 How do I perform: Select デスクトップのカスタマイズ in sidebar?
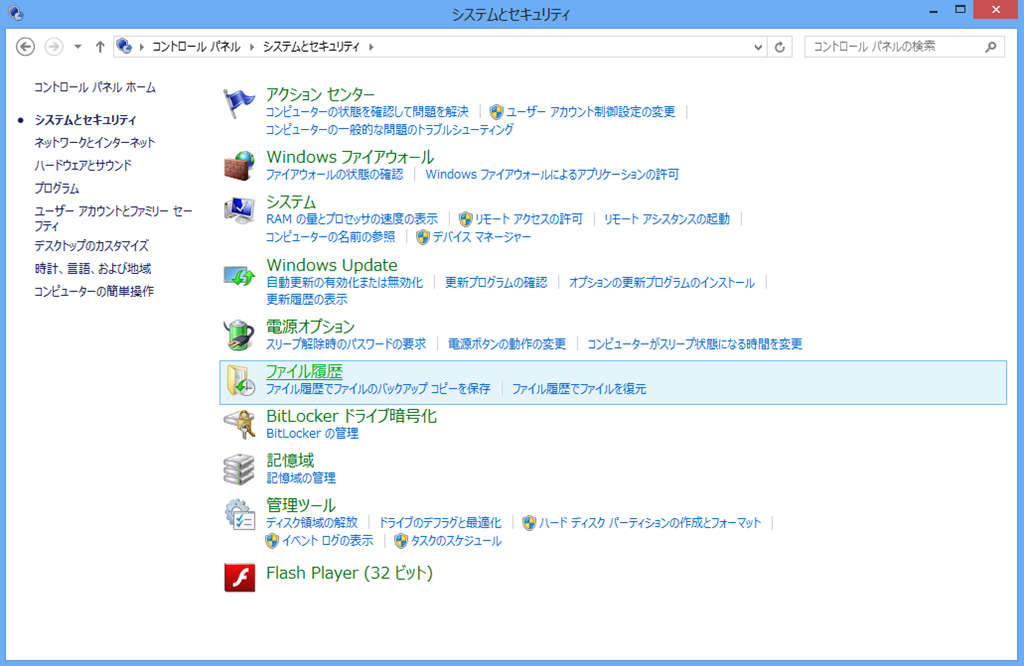tap(91, 246)
